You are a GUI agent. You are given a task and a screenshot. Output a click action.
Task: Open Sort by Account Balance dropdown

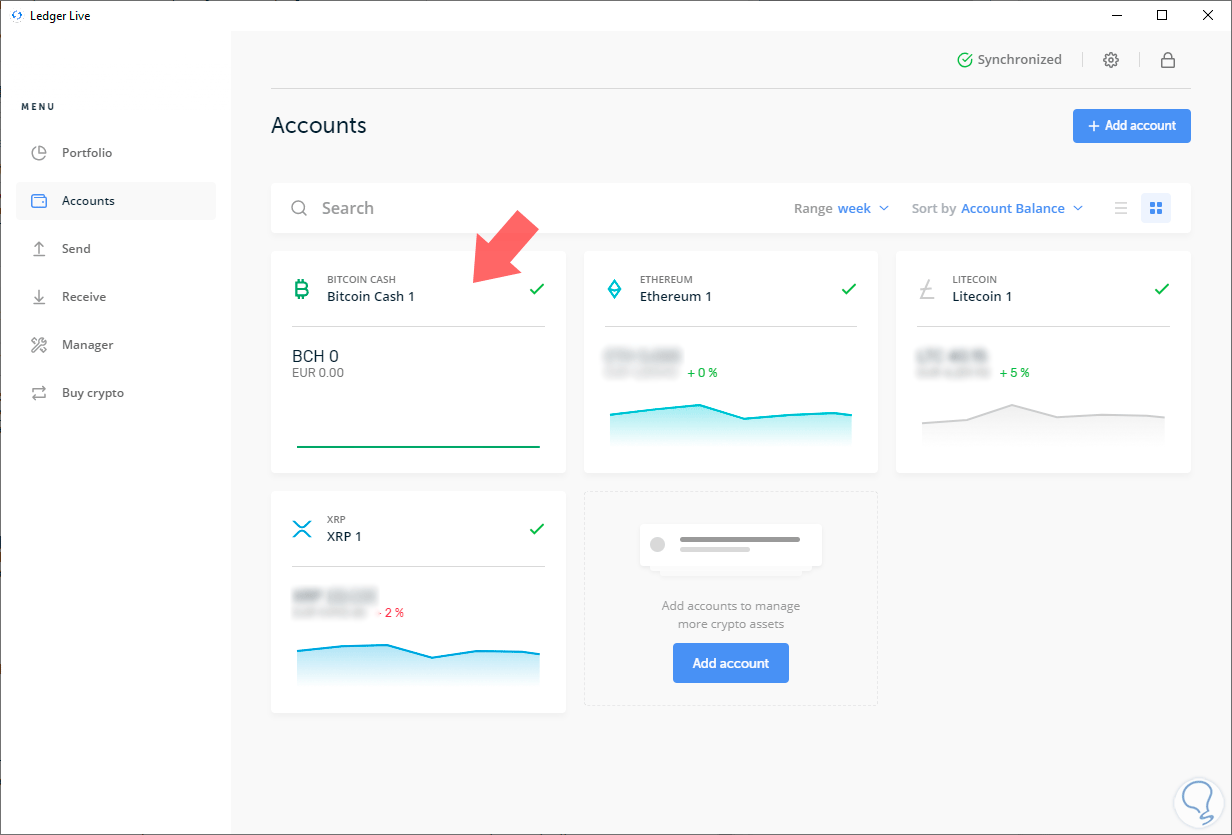pyautogui.click(x=1022, y=208)
